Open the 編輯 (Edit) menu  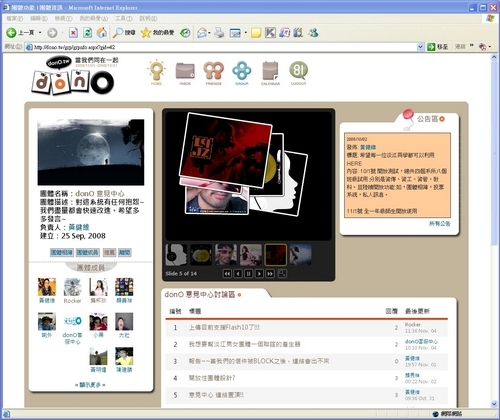[x=39, y=18]
